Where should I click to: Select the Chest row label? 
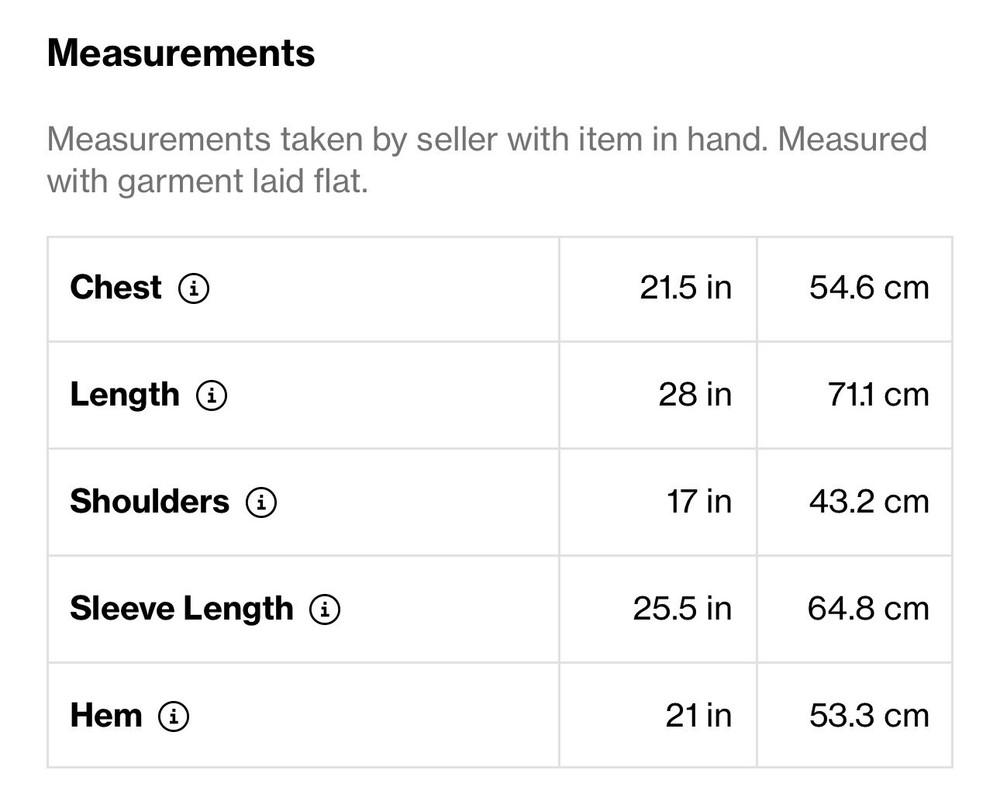tap(115, 288)
